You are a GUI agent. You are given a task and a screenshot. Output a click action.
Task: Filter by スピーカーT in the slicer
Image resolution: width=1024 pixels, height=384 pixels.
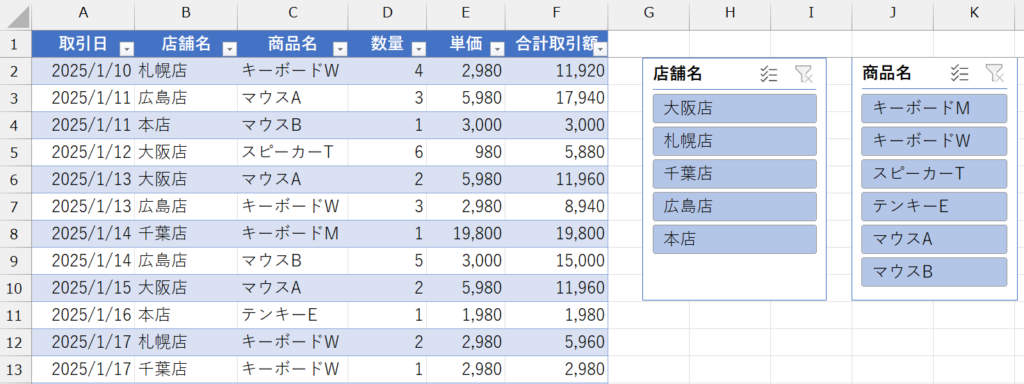click(x=934, y=174)
